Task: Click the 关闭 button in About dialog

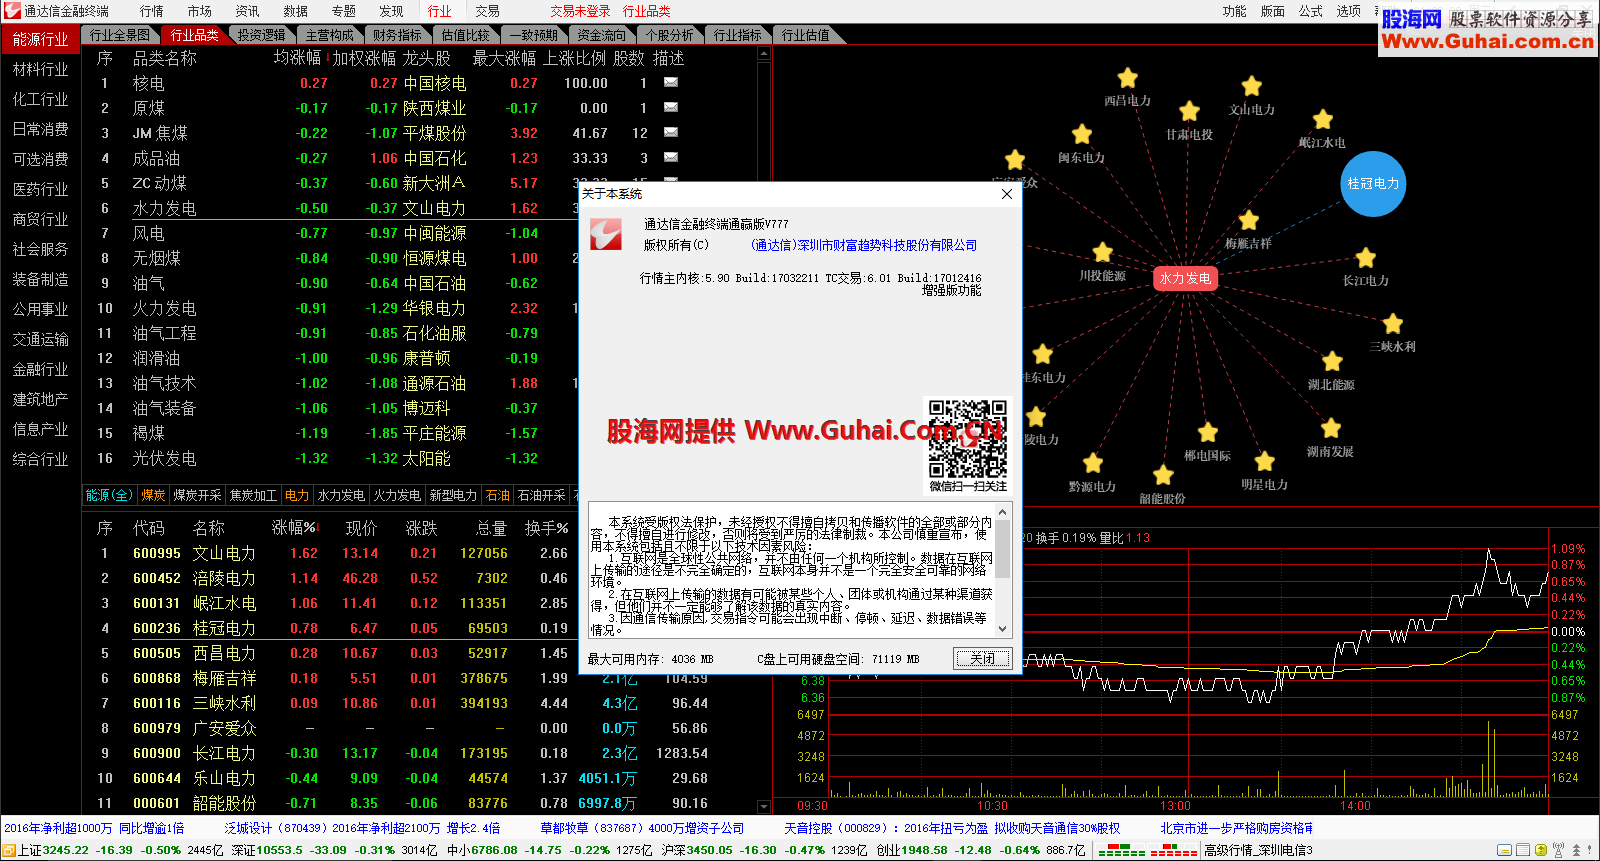Action: tap(982, 658)
